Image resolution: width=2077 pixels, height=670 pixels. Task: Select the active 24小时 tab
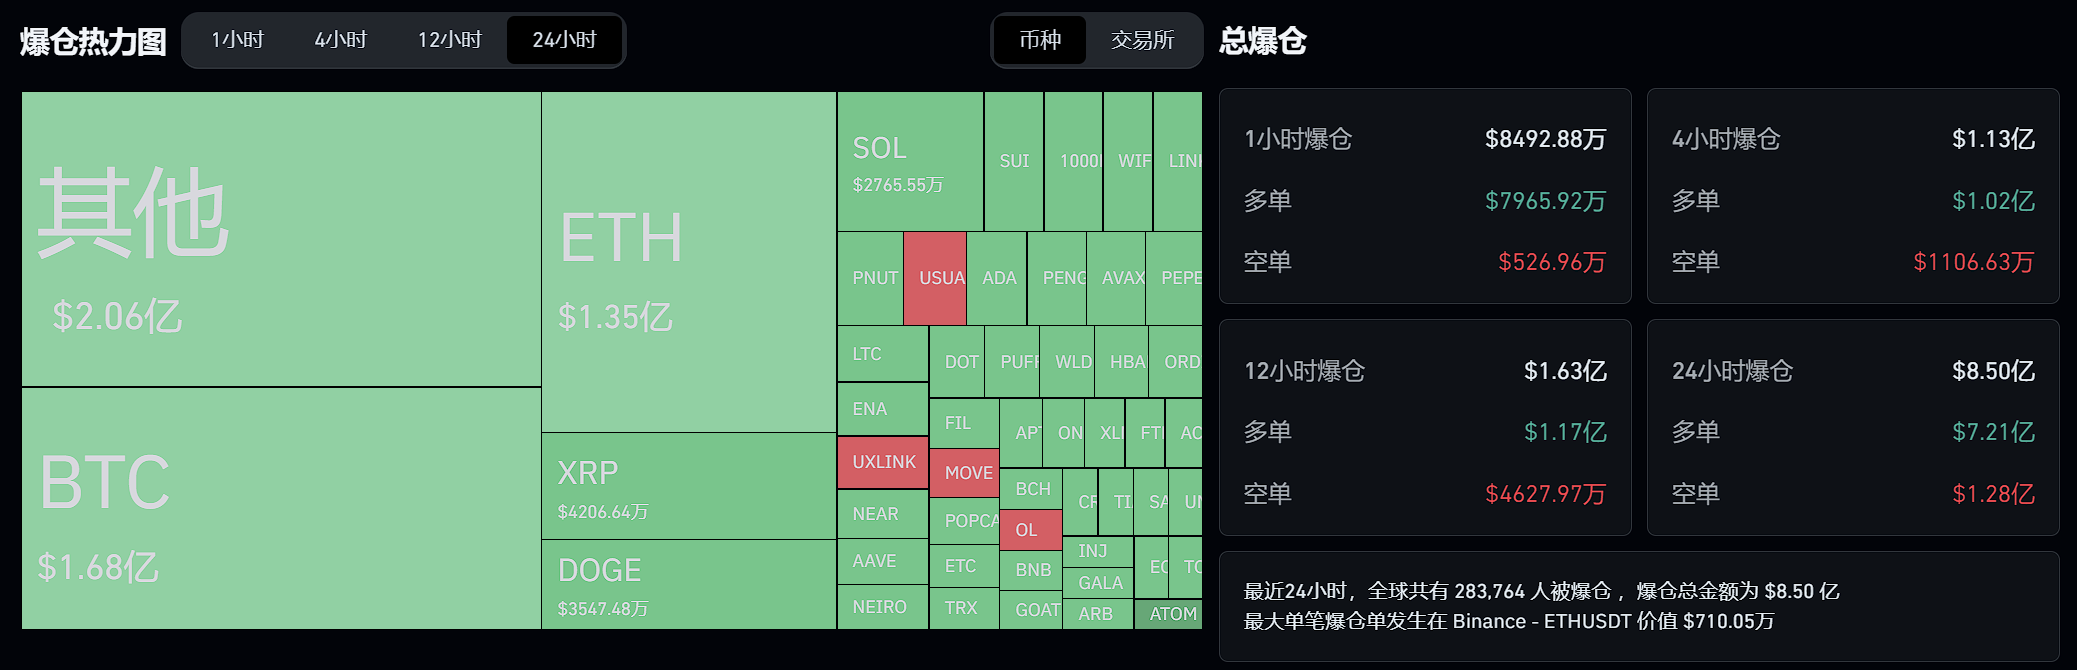coord(564,40)
